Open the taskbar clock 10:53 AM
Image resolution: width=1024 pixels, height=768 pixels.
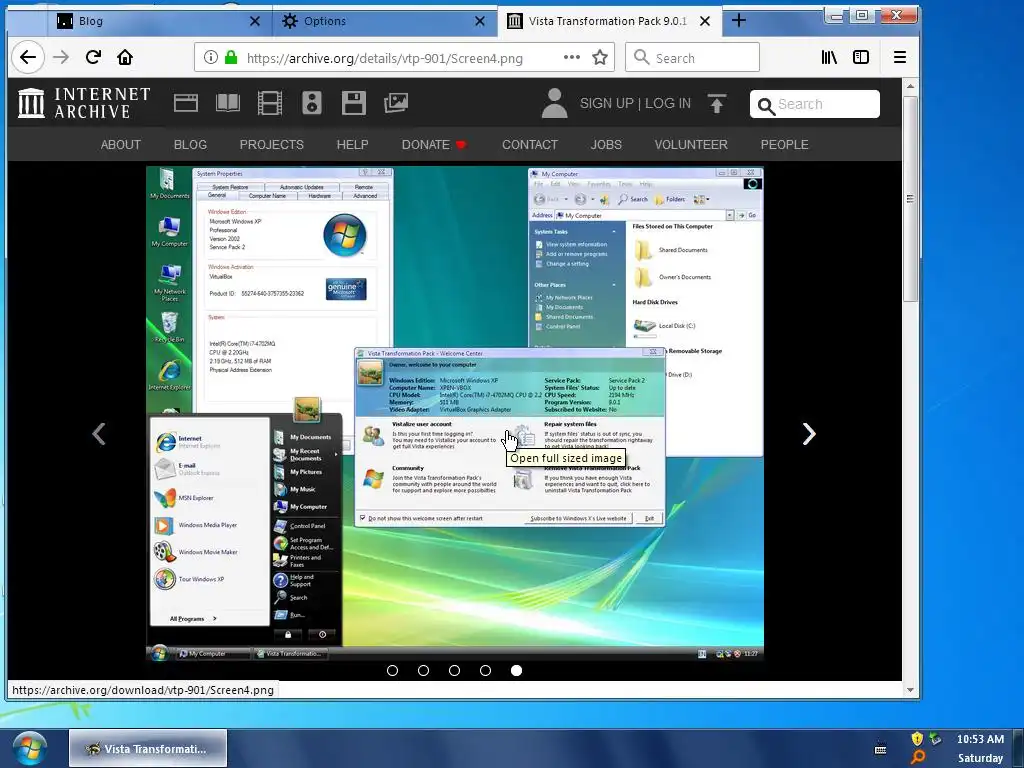[980, 739]
